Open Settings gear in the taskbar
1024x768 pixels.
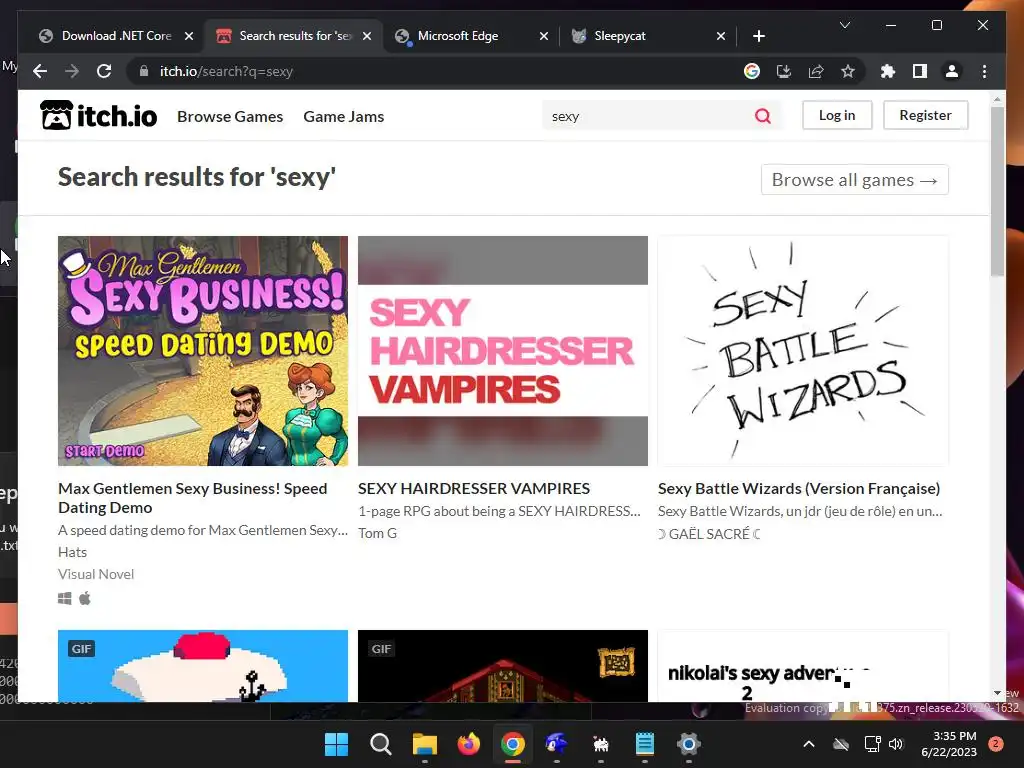pos(688,744)
